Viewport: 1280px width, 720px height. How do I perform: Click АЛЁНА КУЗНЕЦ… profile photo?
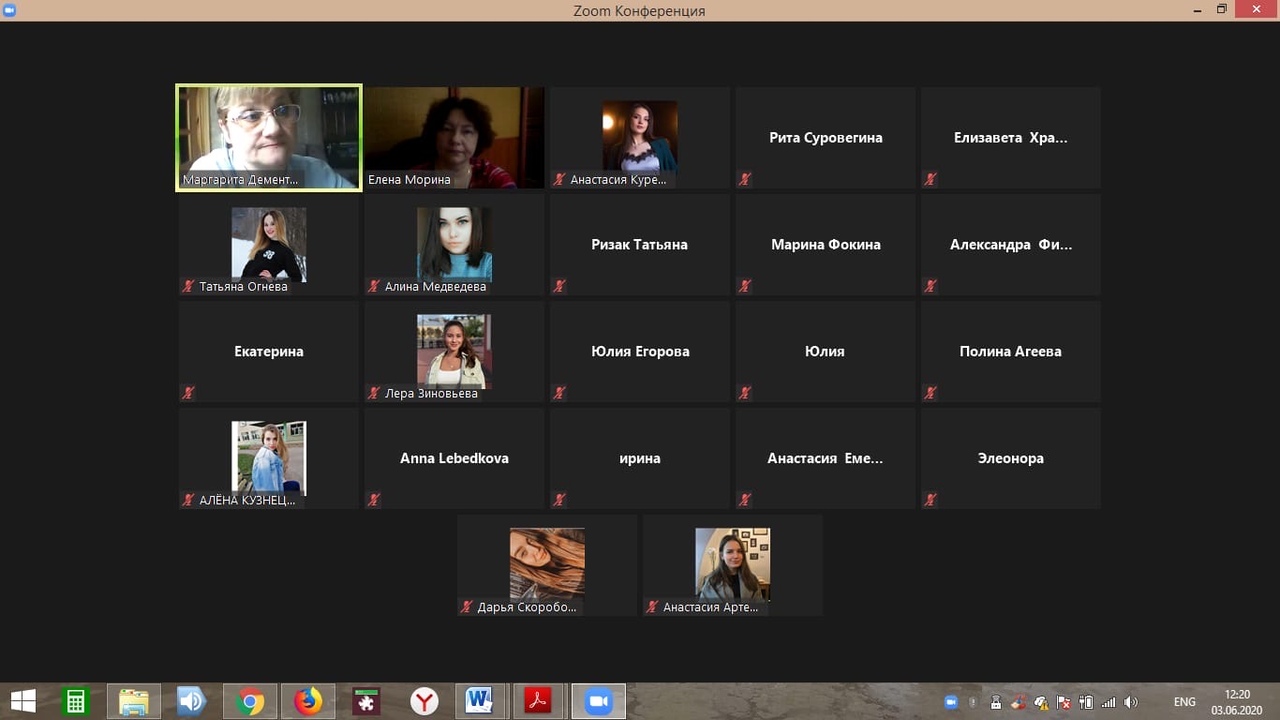click(x=269, y=458)
